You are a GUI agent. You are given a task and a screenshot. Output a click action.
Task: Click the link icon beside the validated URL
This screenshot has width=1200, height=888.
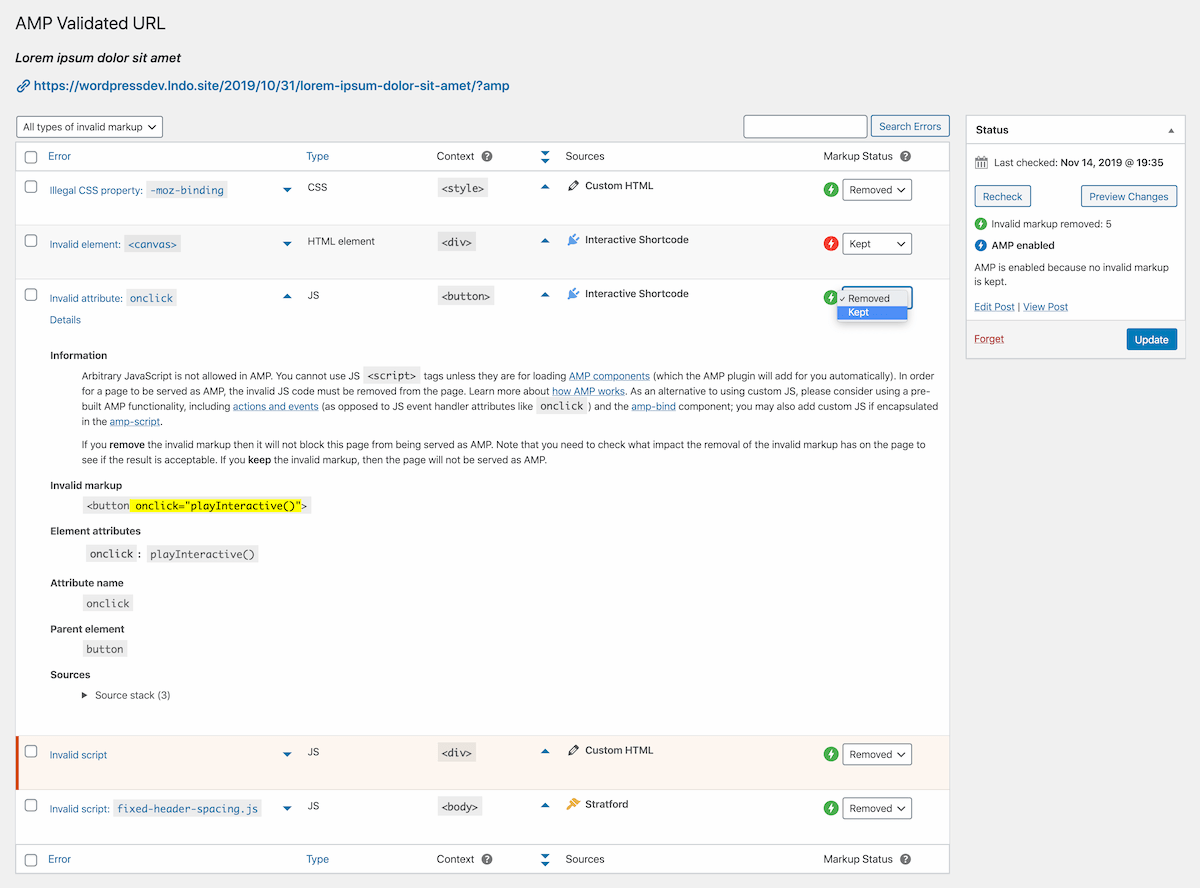[23, 86]
